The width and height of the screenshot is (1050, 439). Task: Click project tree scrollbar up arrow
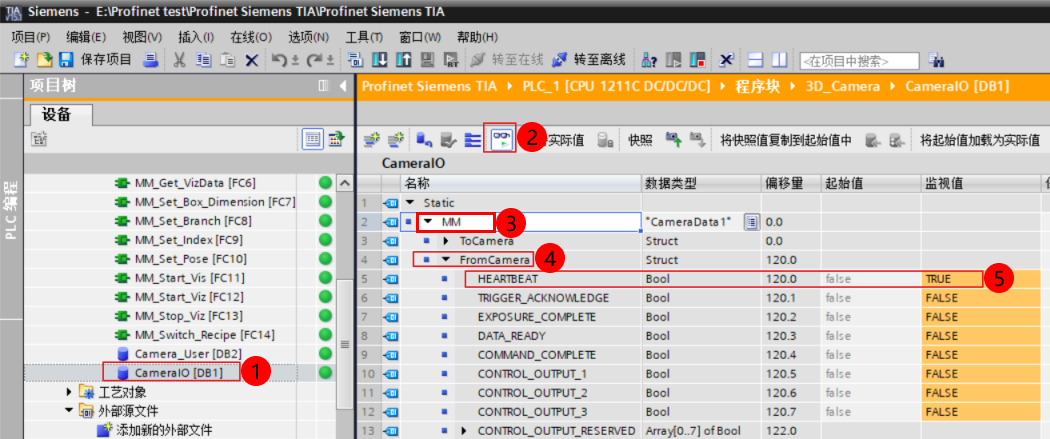(344, 183)
